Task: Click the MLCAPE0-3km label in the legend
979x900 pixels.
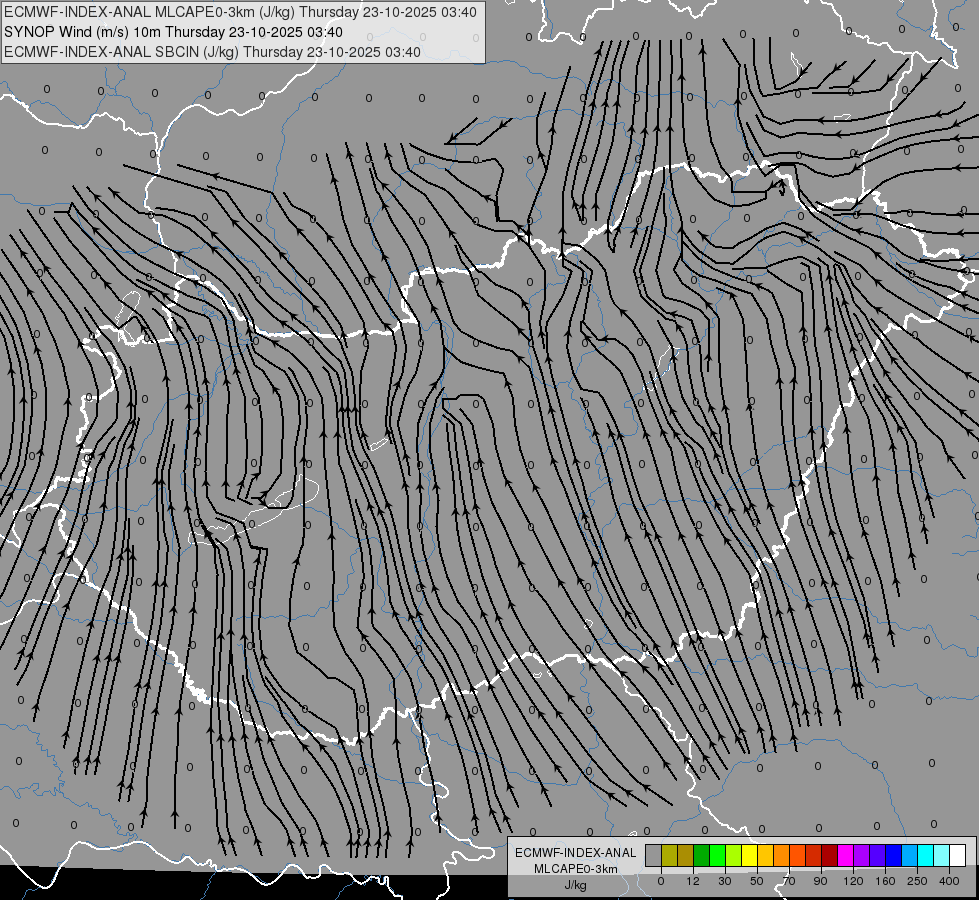Action: click(575, 869)
